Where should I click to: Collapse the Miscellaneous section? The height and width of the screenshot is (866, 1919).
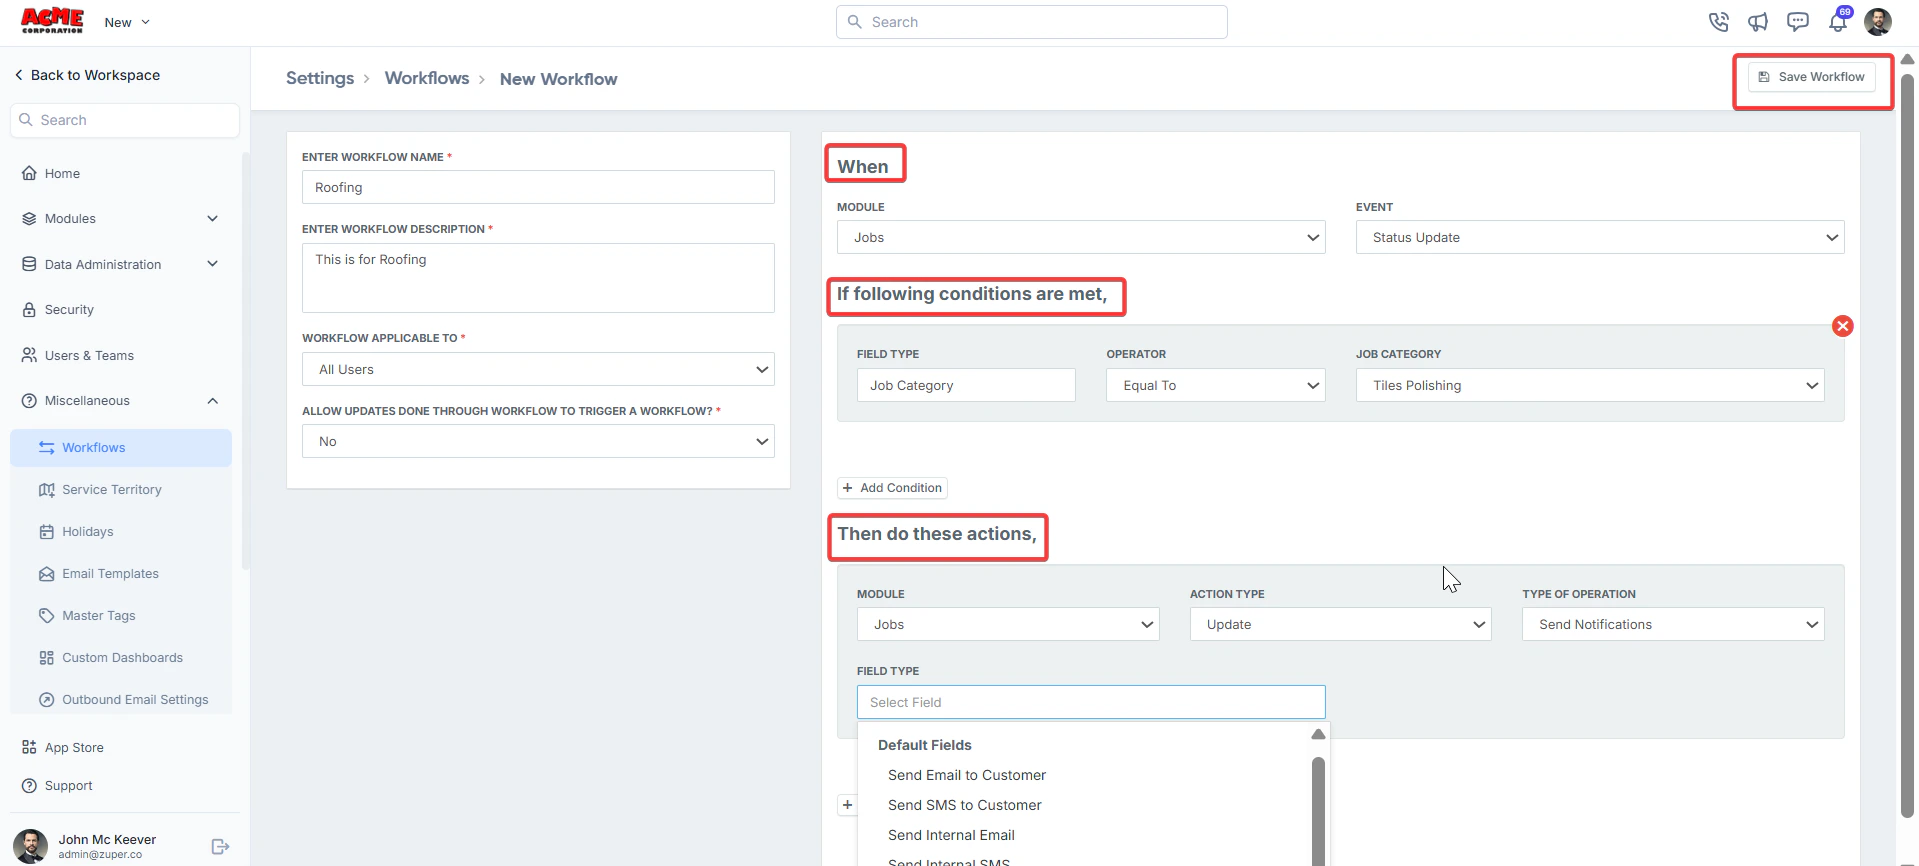coord(212,401)
